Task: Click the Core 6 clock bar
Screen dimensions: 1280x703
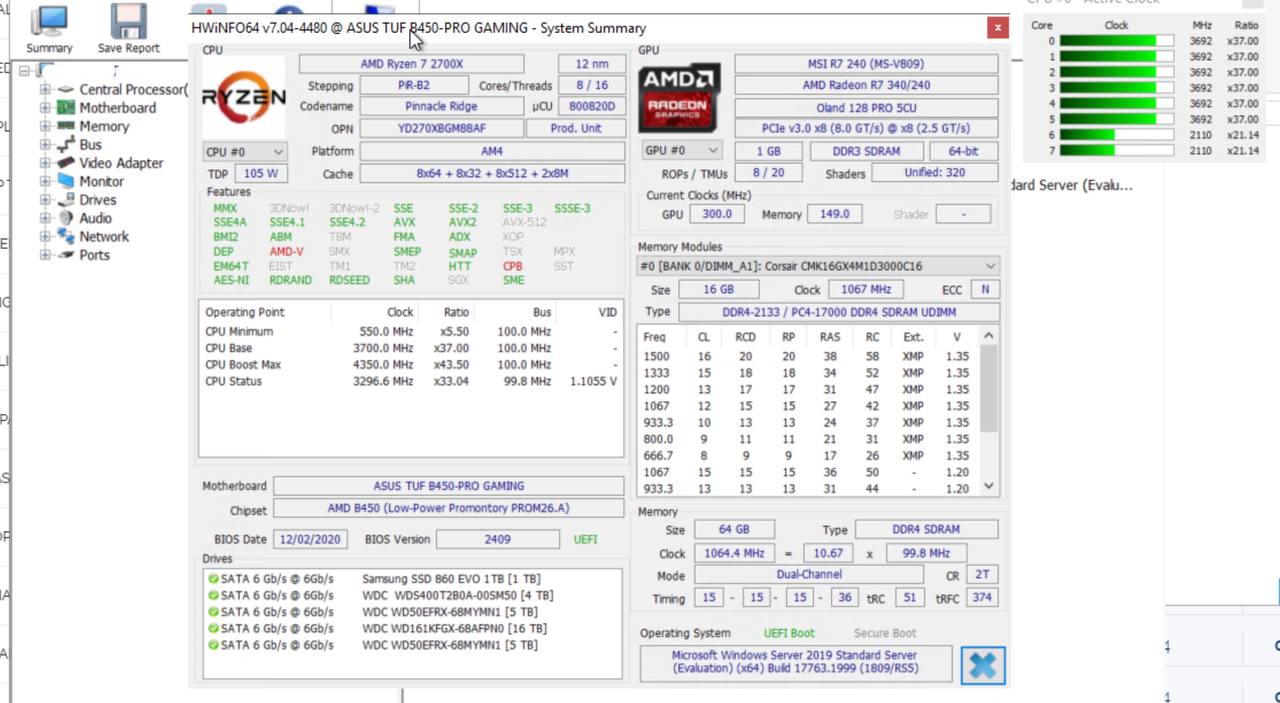Action: [x=1115, y=135]
